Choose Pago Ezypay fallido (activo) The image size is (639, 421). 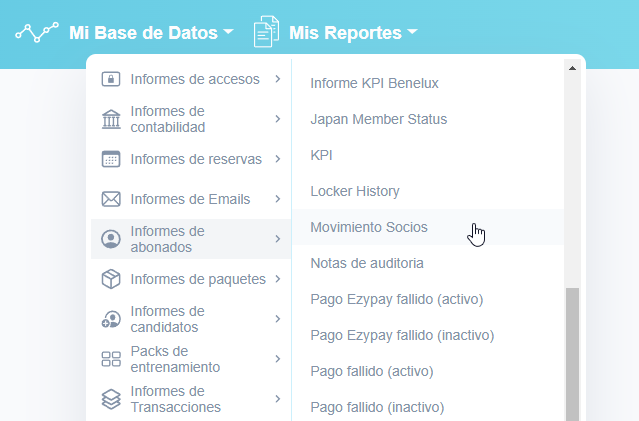pos(397,299)
